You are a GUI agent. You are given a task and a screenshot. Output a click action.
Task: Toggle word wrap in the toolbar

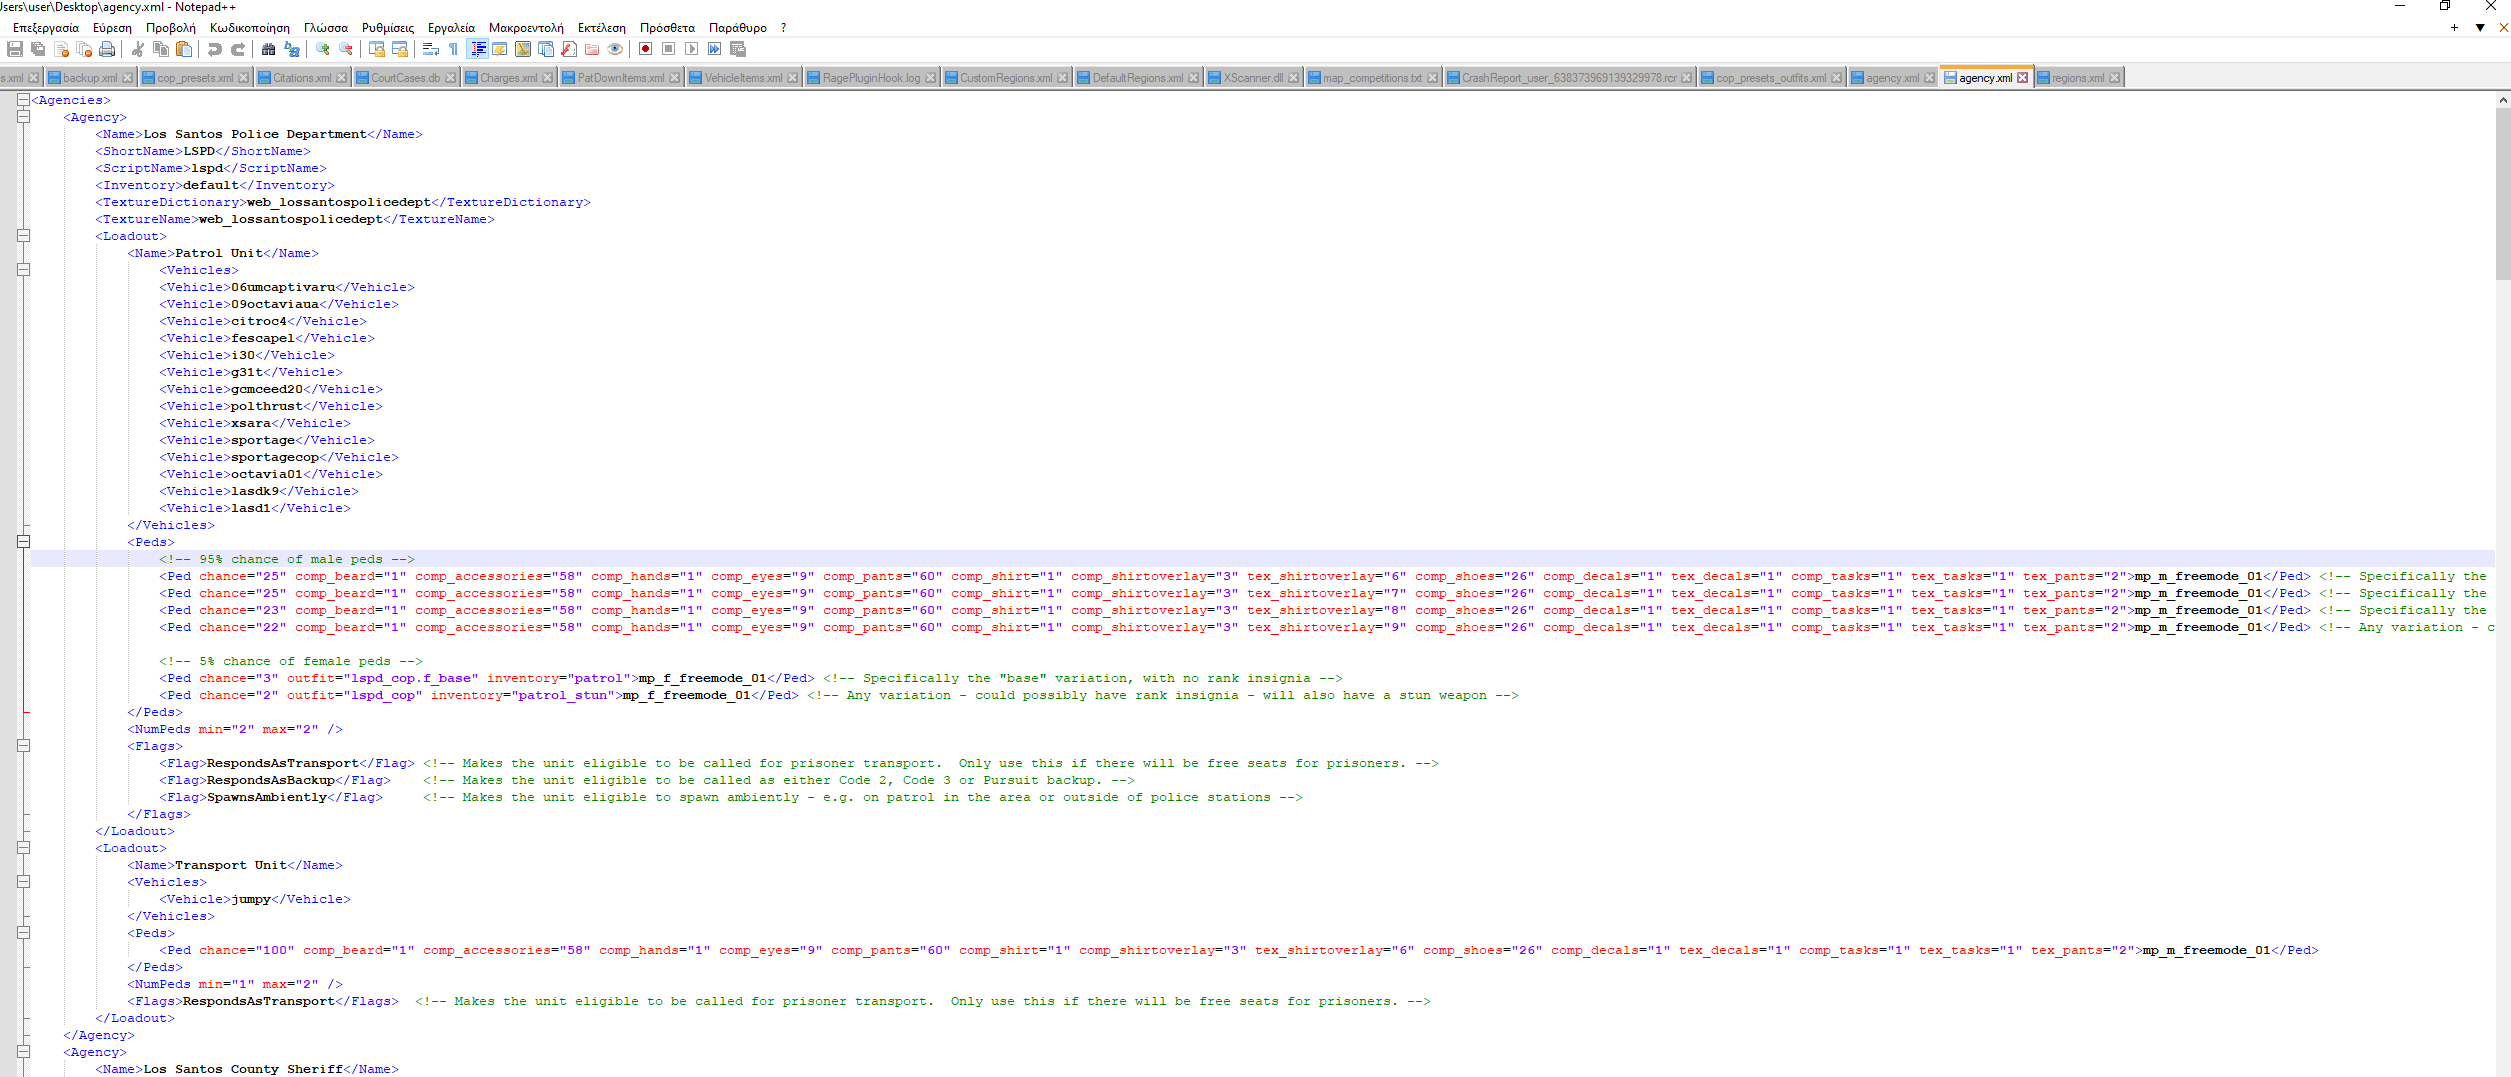click(x=430, y=49)
